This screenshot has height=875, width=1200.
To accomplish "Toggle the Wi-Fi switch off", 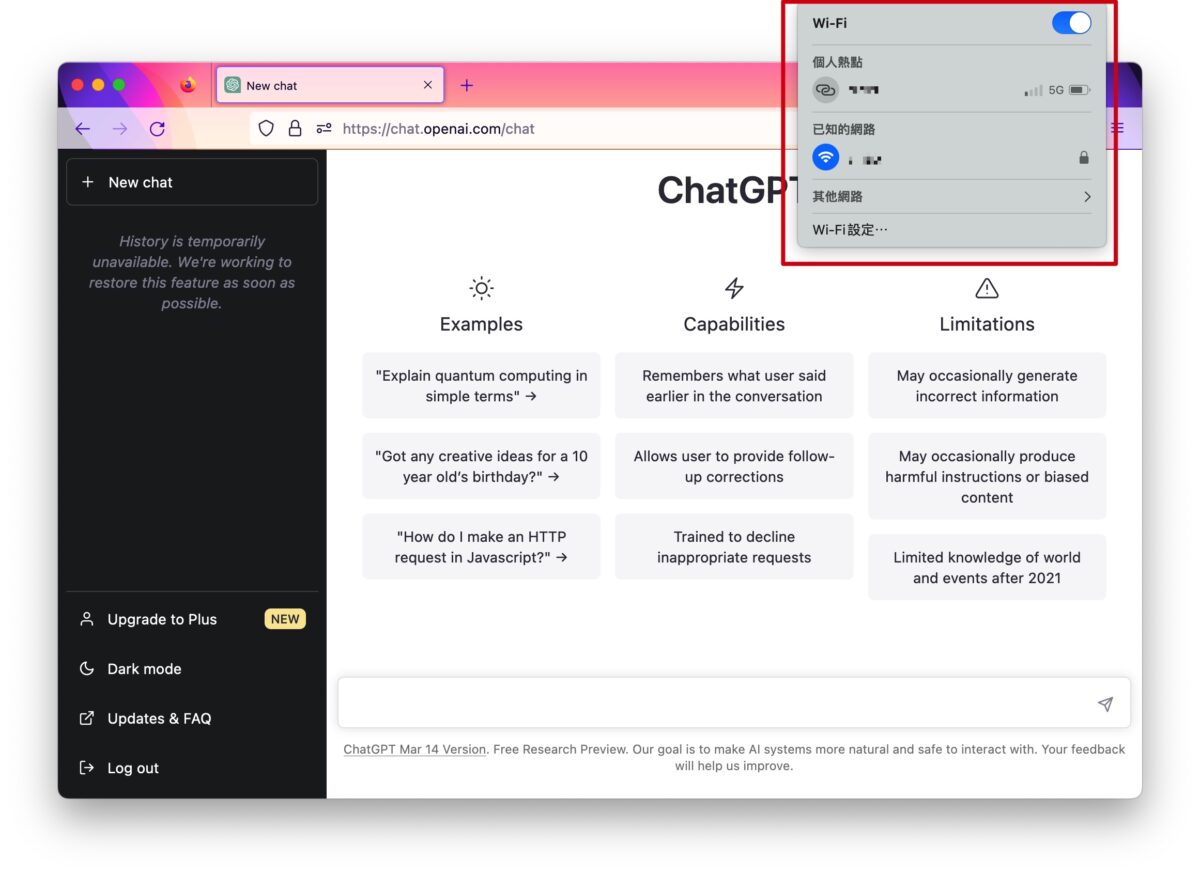I will (1071, 23).
